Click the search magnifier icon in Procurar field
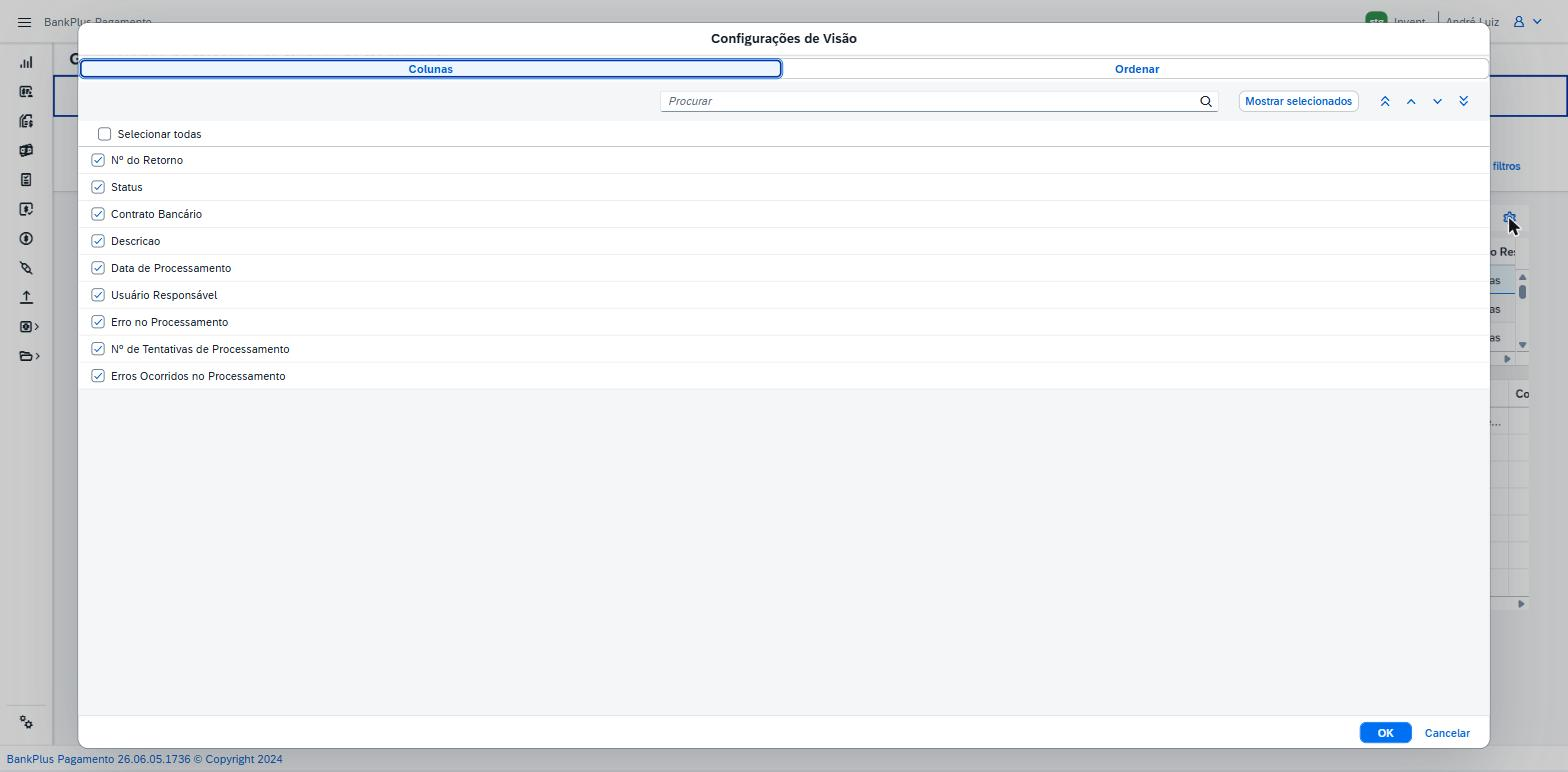The height and width of the screenshot is (772, 1568). [x=1206, y=101]
